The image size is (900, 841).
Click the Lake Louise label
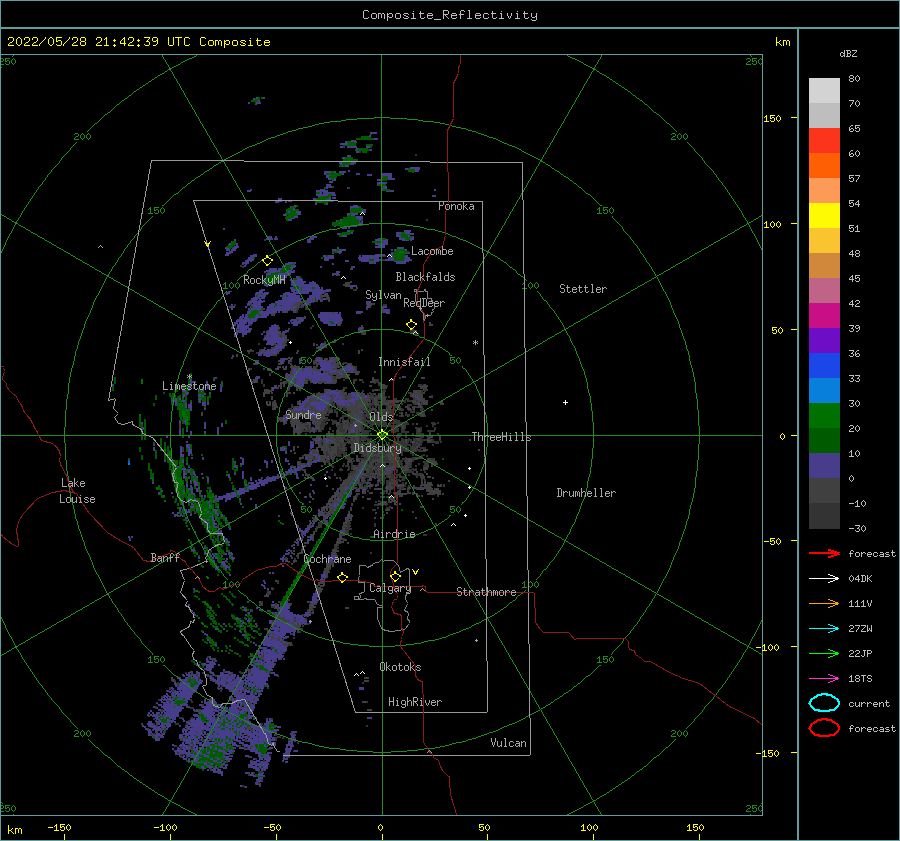click(x=77, y=491)
